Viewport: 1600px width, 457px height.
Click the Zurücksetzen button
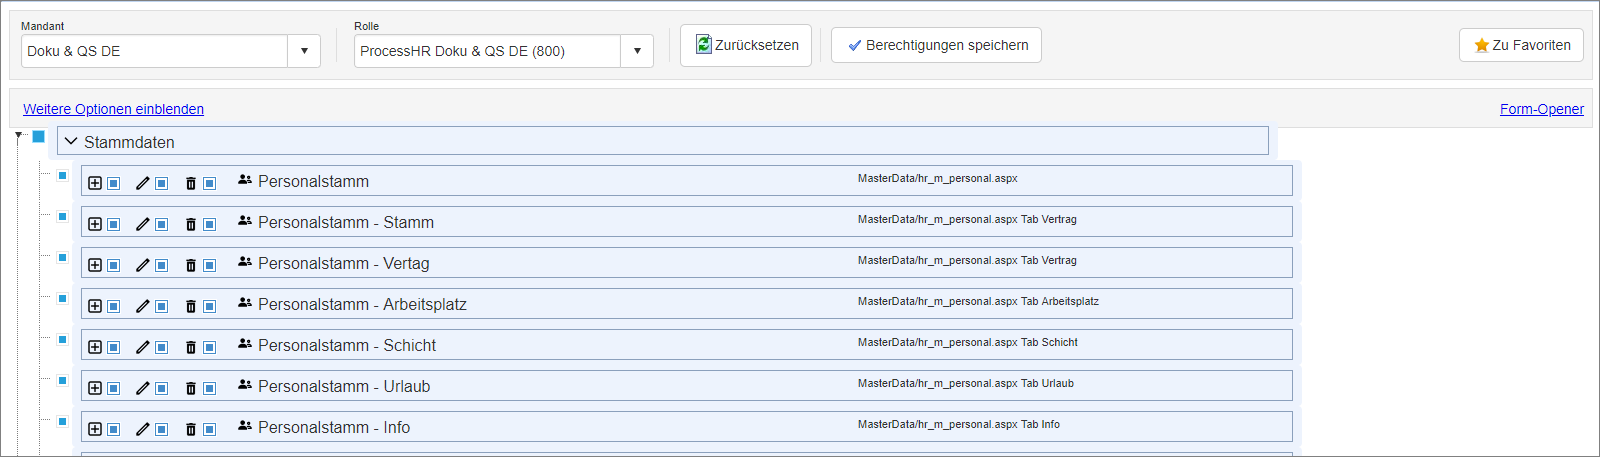click(746, 45)
